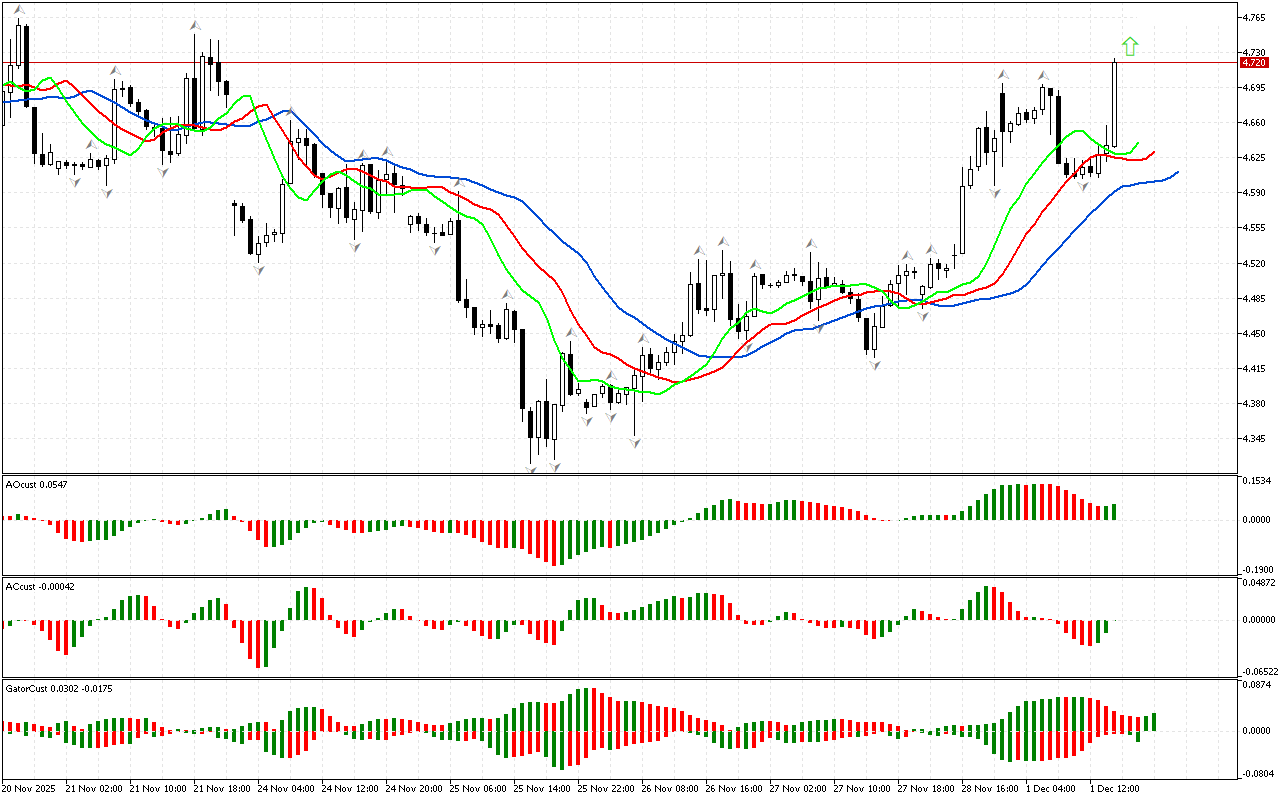Click the -0.06522 value on the ACcust scale
Viewport: 1280px width, 800px height.
1256,671
